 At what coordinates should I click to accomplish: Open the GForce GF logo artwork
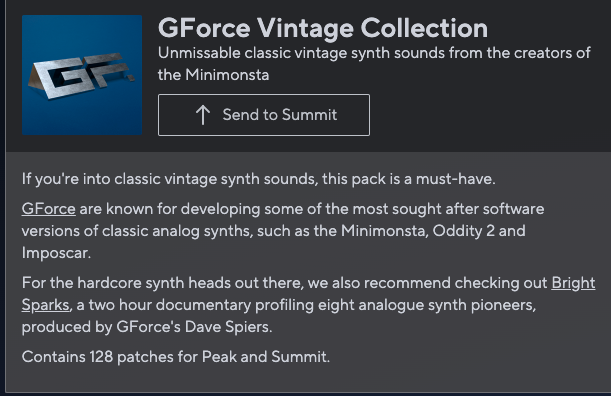point(82,75)
